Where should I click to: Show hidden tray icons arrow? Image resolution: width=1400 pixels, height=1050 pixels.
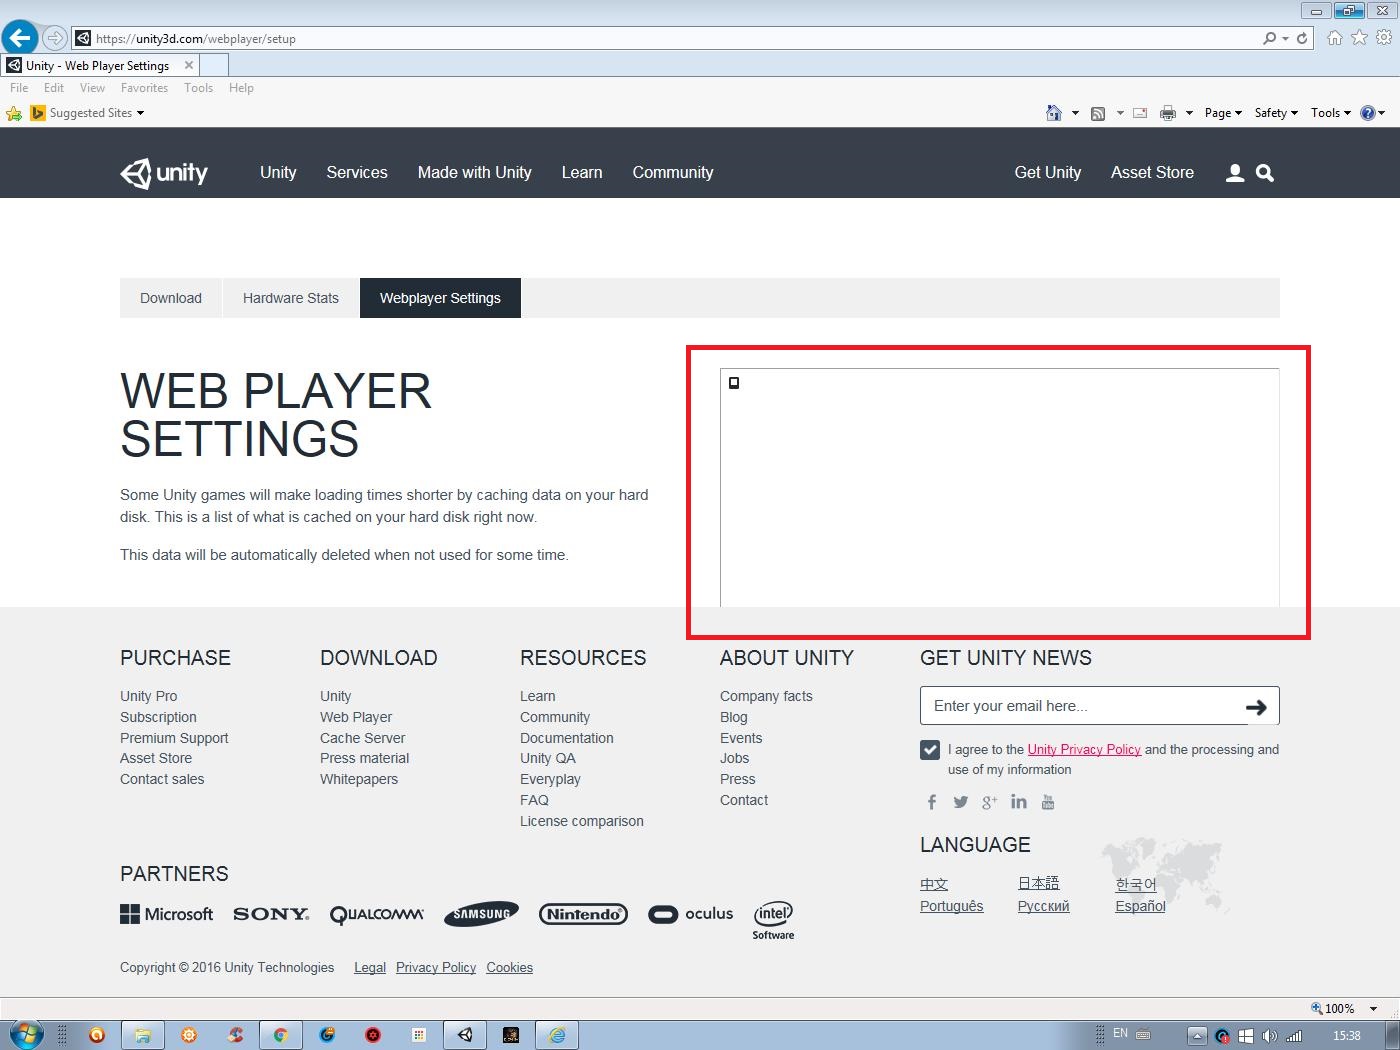click(1196, 1036)
